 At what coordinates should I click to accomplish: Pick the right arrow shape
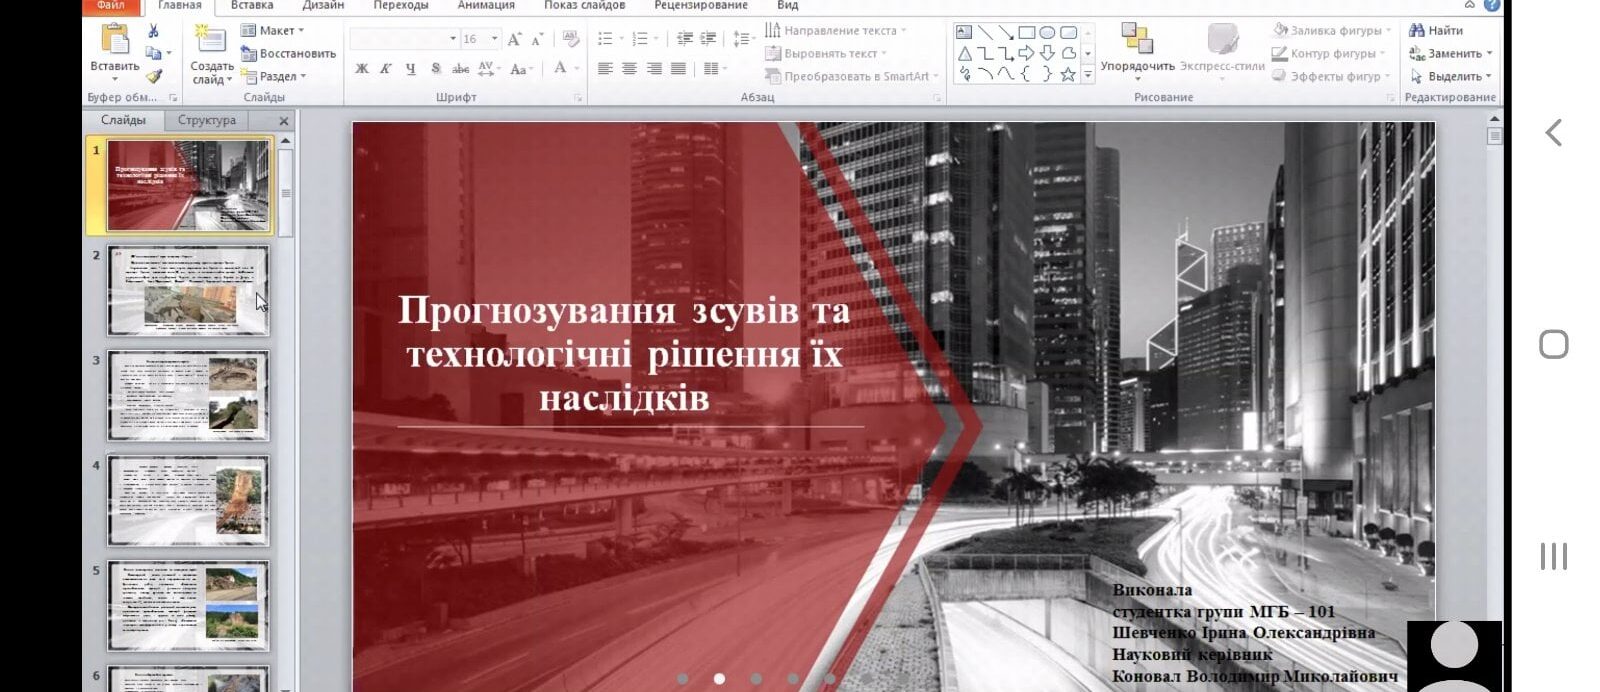[1026, 53]
